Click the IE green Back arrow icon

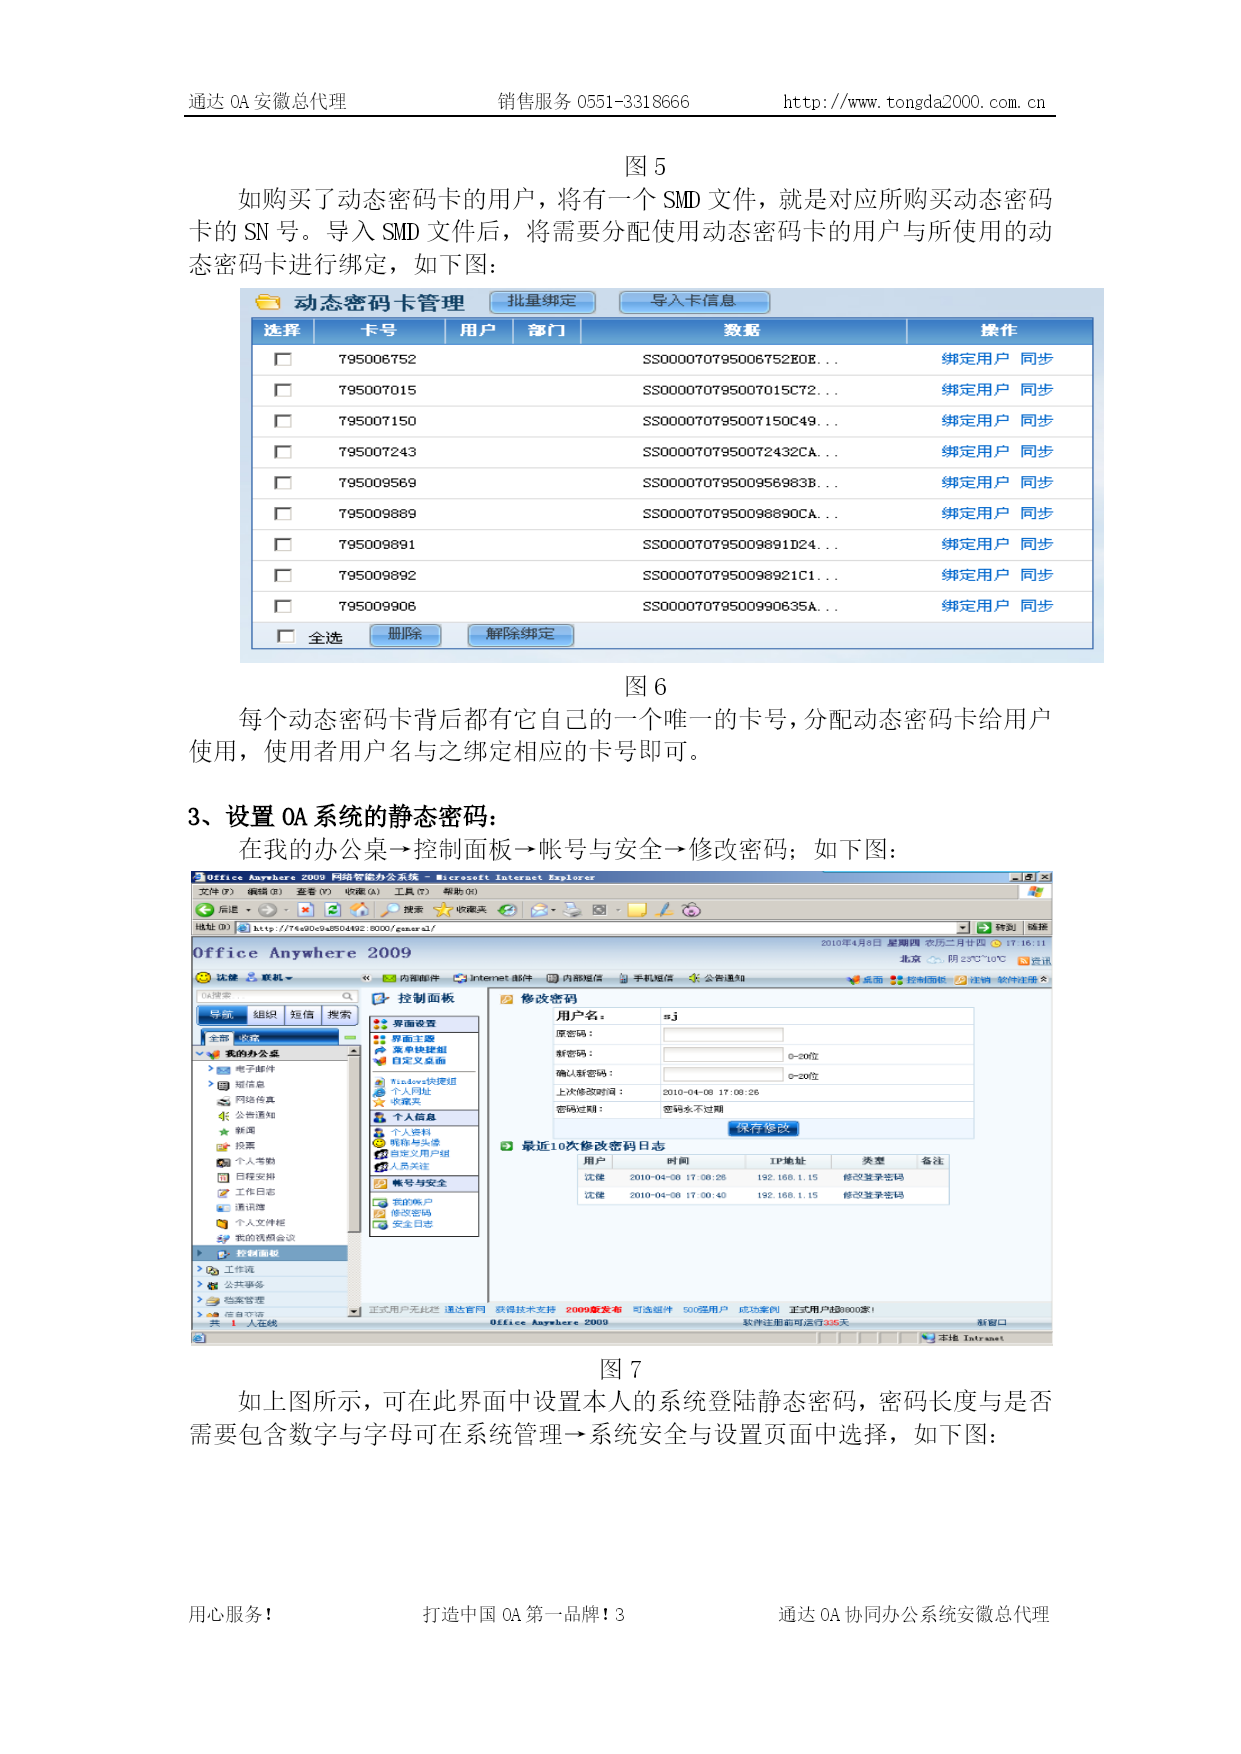205,910
